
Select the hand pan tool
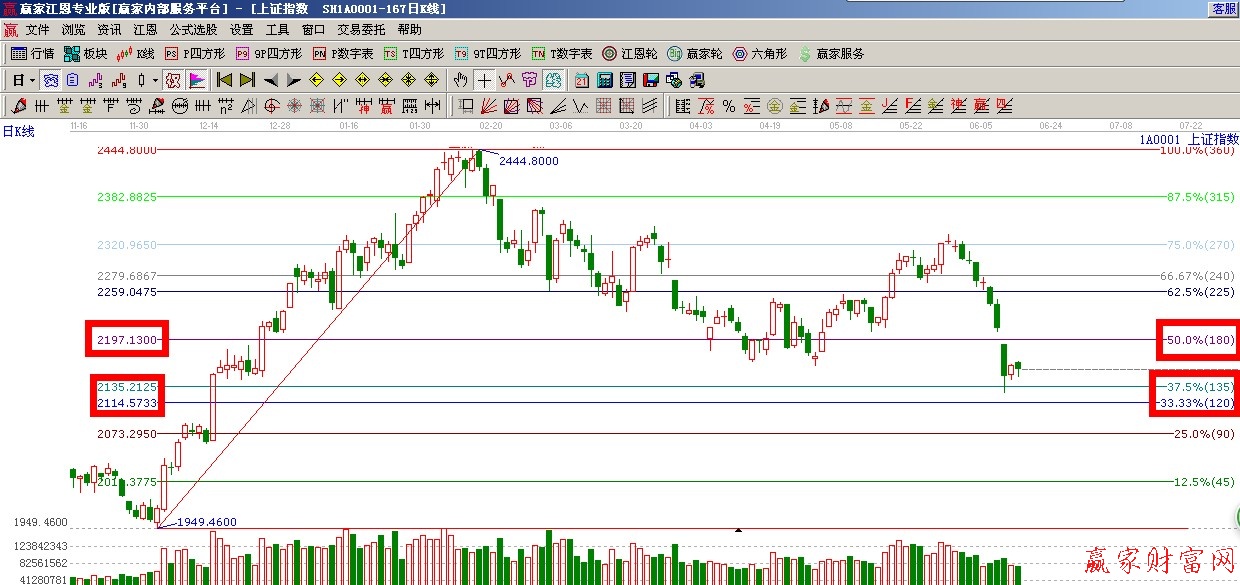(x=461, y=80)
